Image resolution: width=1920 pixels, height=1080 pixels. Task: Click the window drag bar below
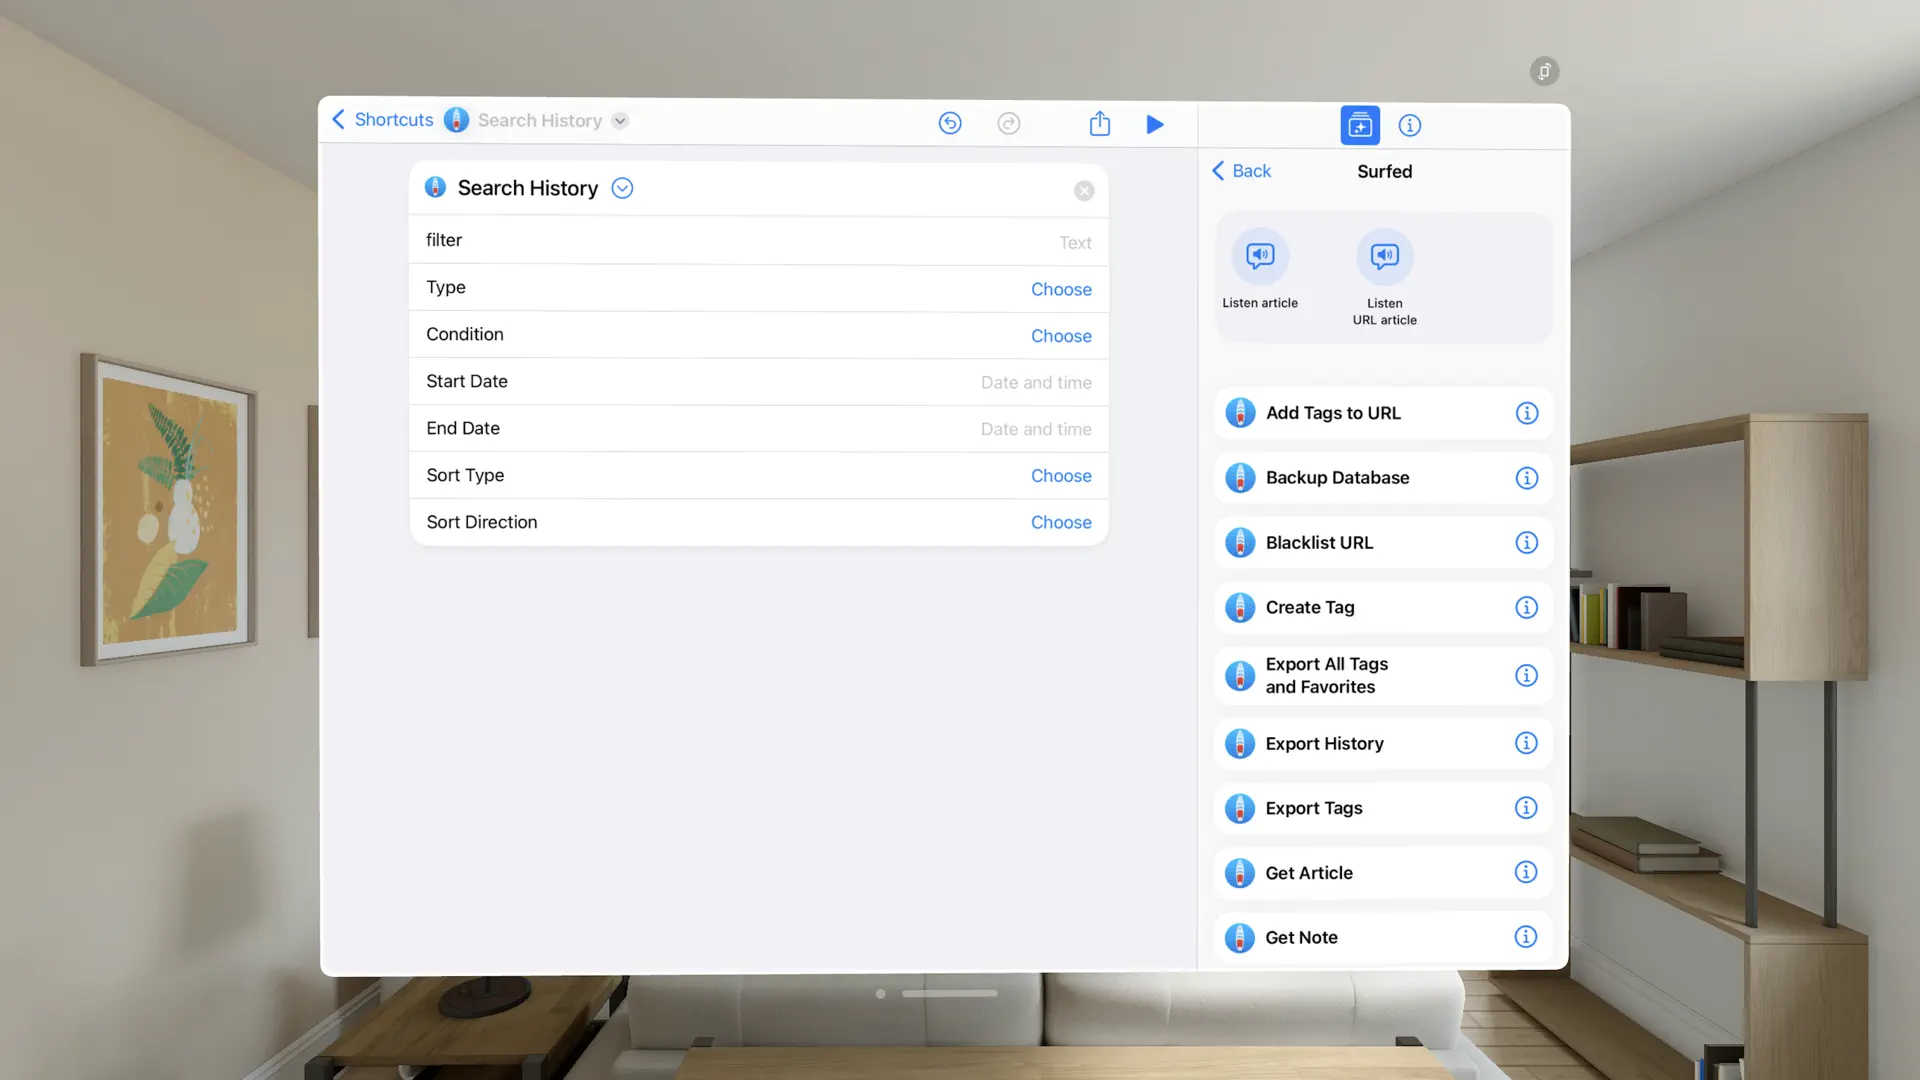pyautogui.click(x=949, y=993)
